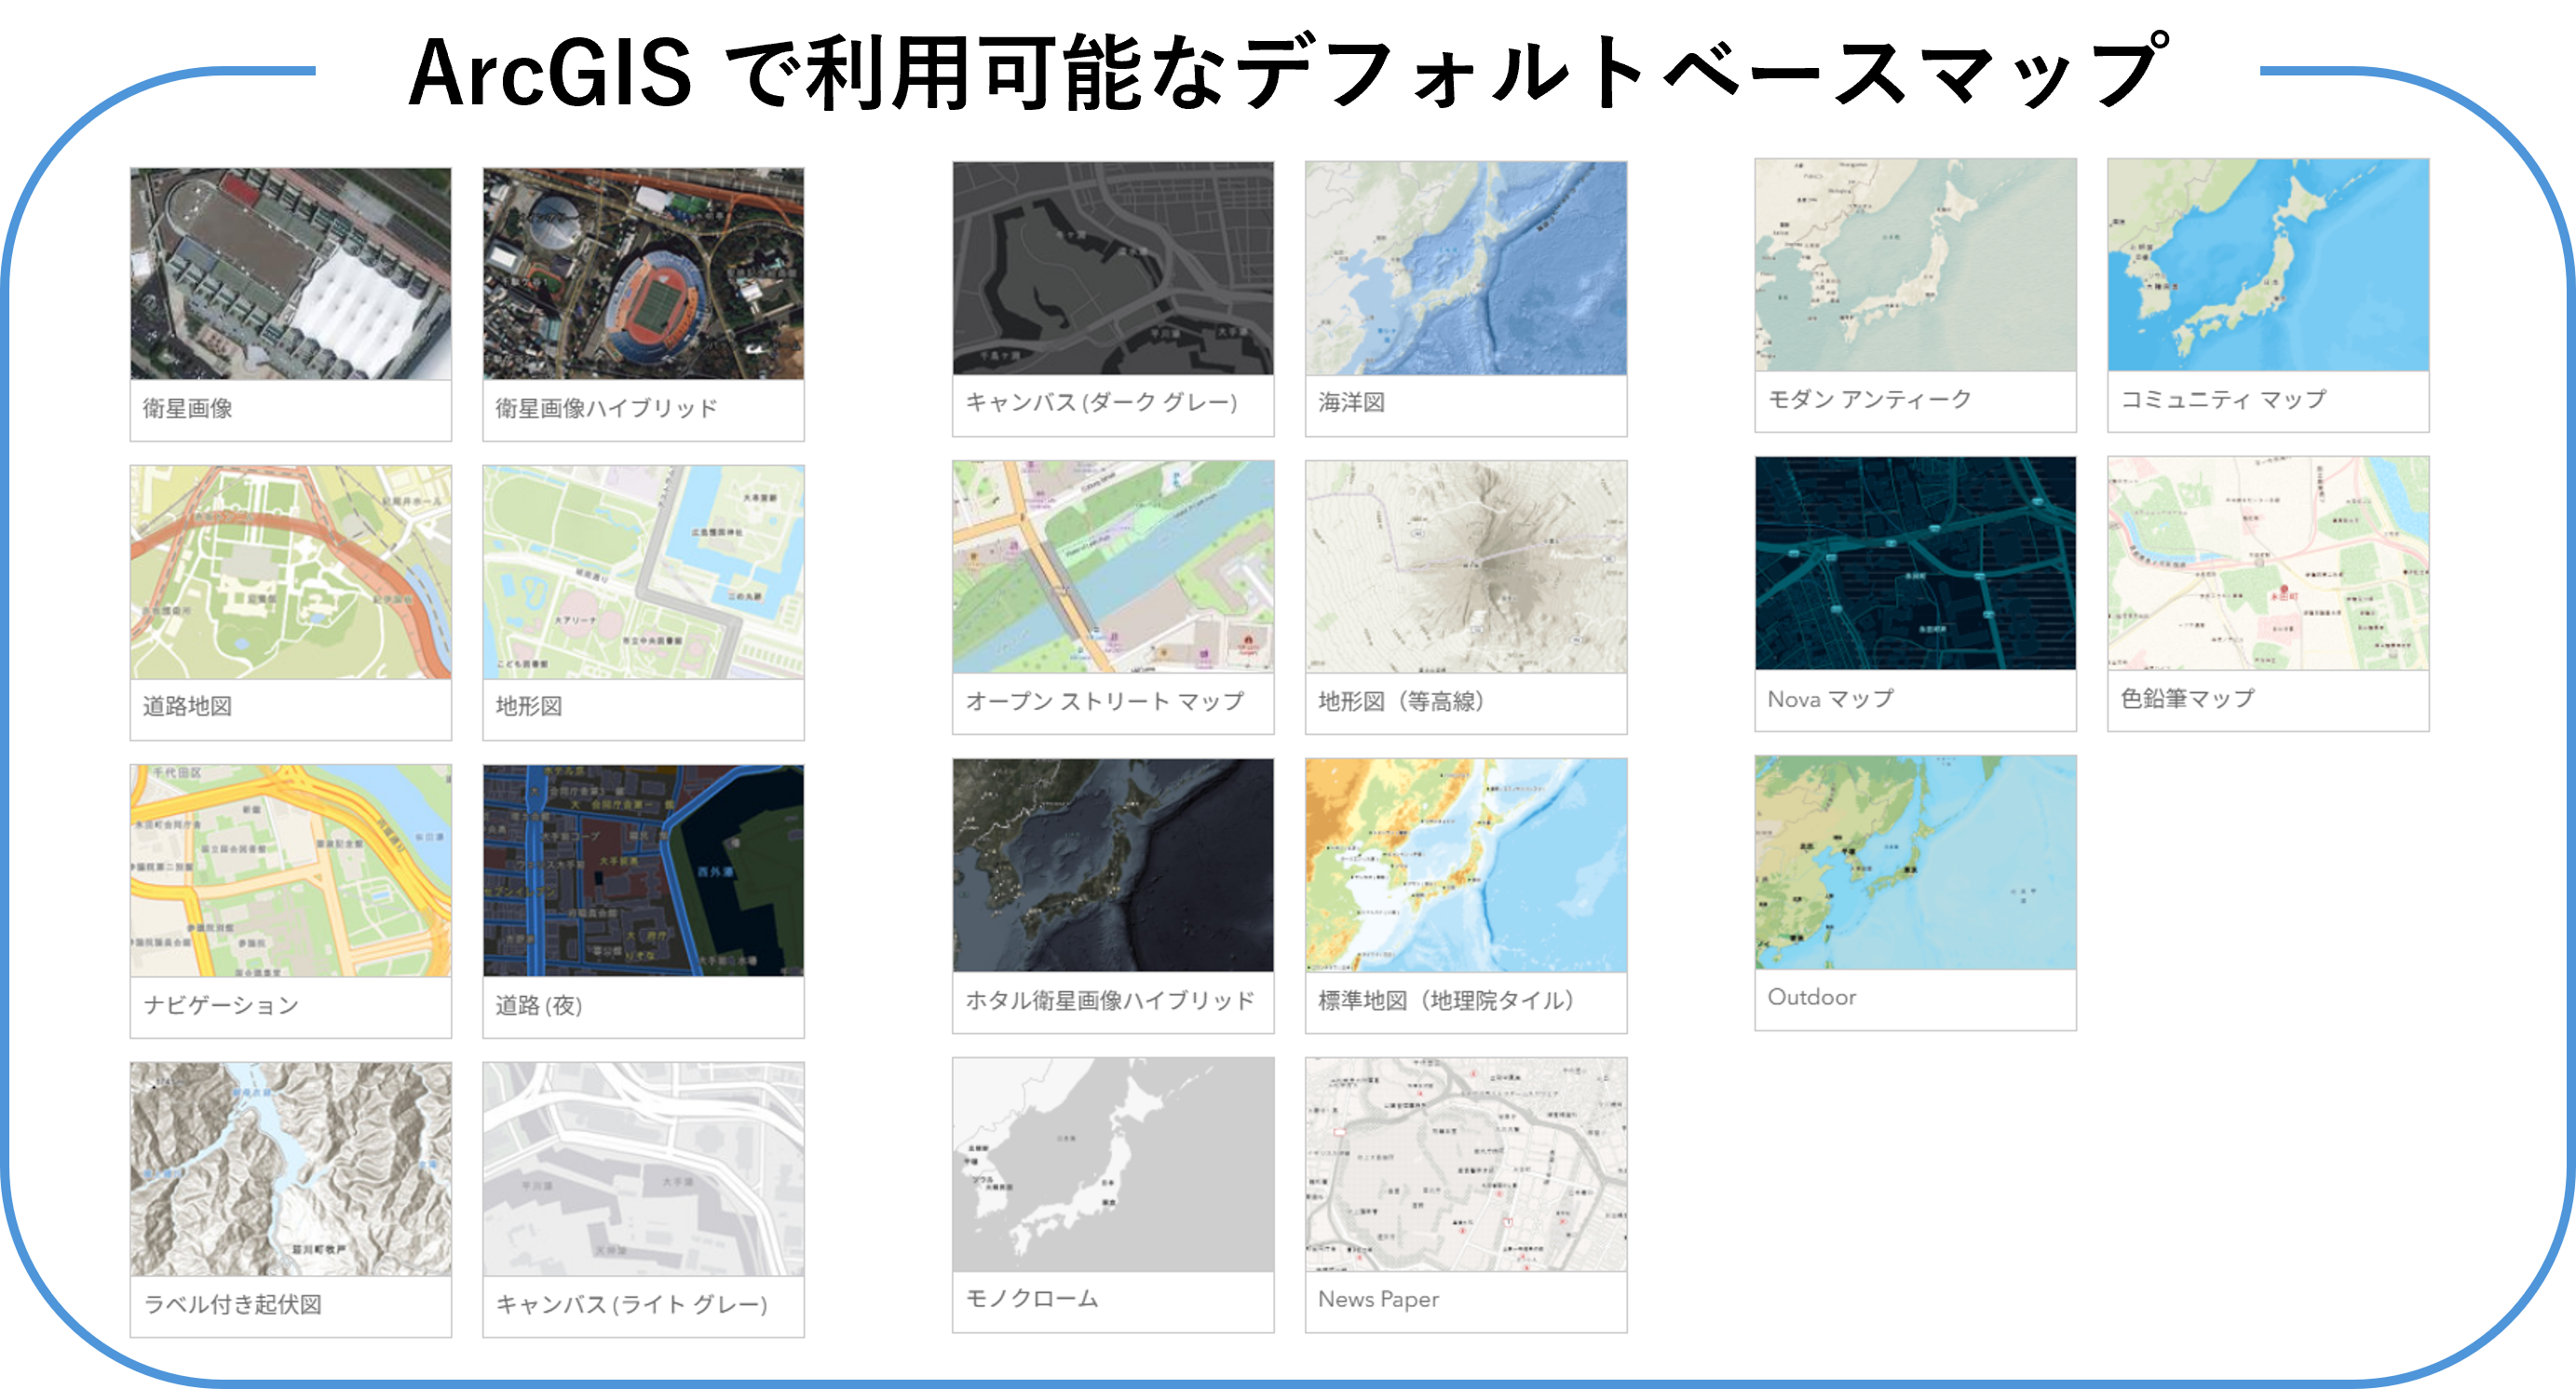Pick the モダン アンティーク basemap
Screen dimensions: 2576x1389
coord(1915,265)
